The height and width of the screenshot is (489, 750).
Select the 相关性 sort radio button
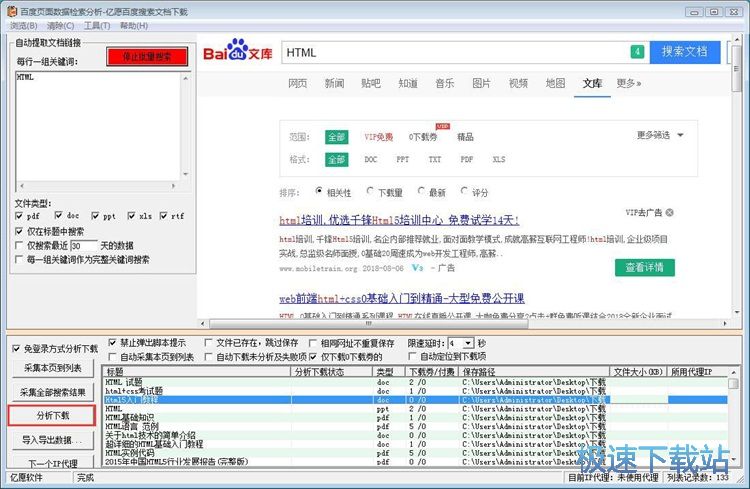point(319,191)
